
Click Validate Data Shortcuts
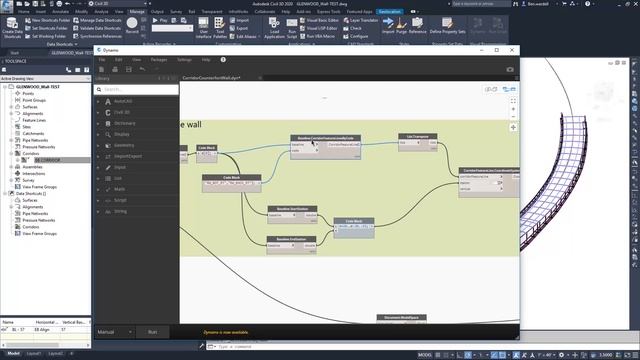(97, 28)
